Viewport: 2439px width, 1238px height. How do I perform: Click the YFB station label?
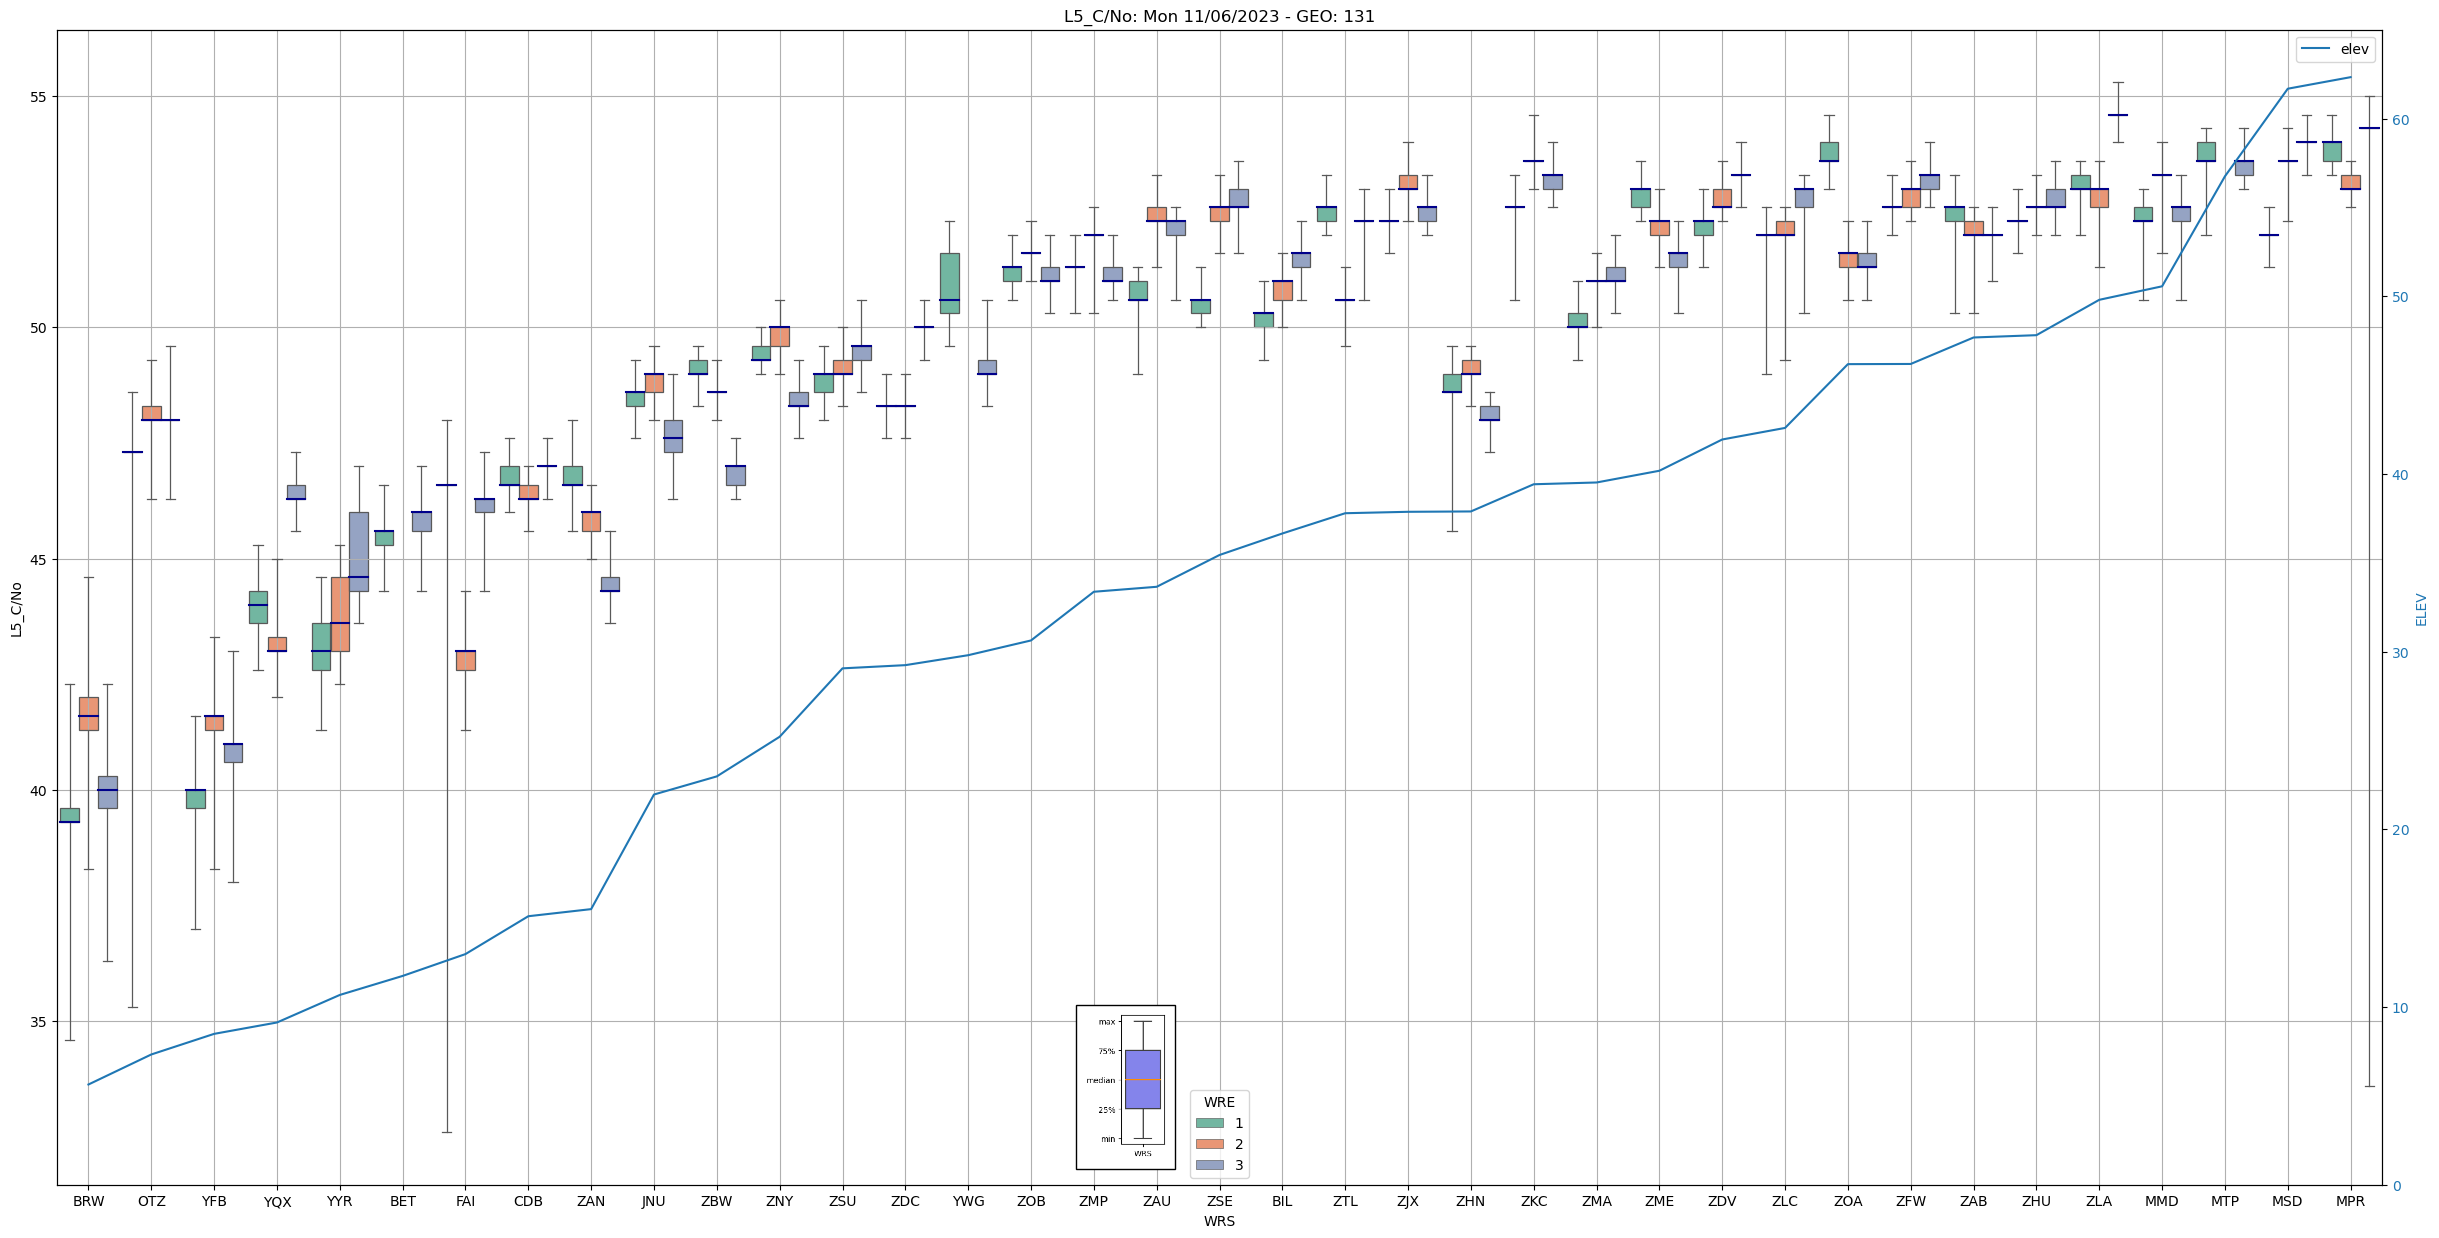[214, 1202]
